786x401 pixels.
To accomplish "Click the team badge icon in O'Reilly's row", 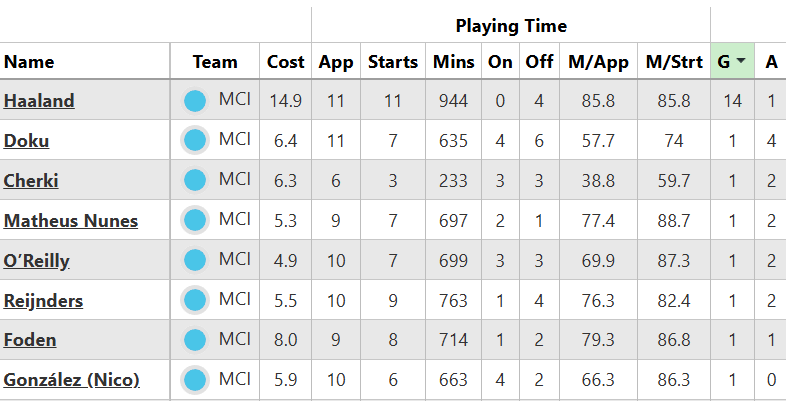I will [195, 260].
